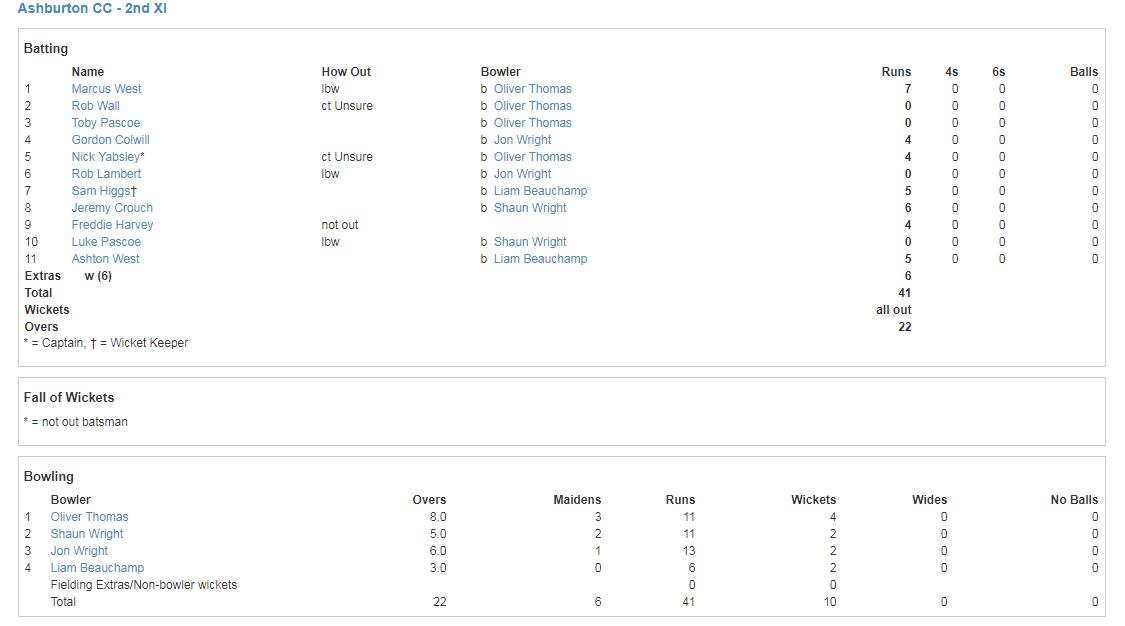Click Shaun Wright beside Luke Pascoe's dismissal
Screen dimensions: 1125x626
pyautogui.click(x=530, y=241)
